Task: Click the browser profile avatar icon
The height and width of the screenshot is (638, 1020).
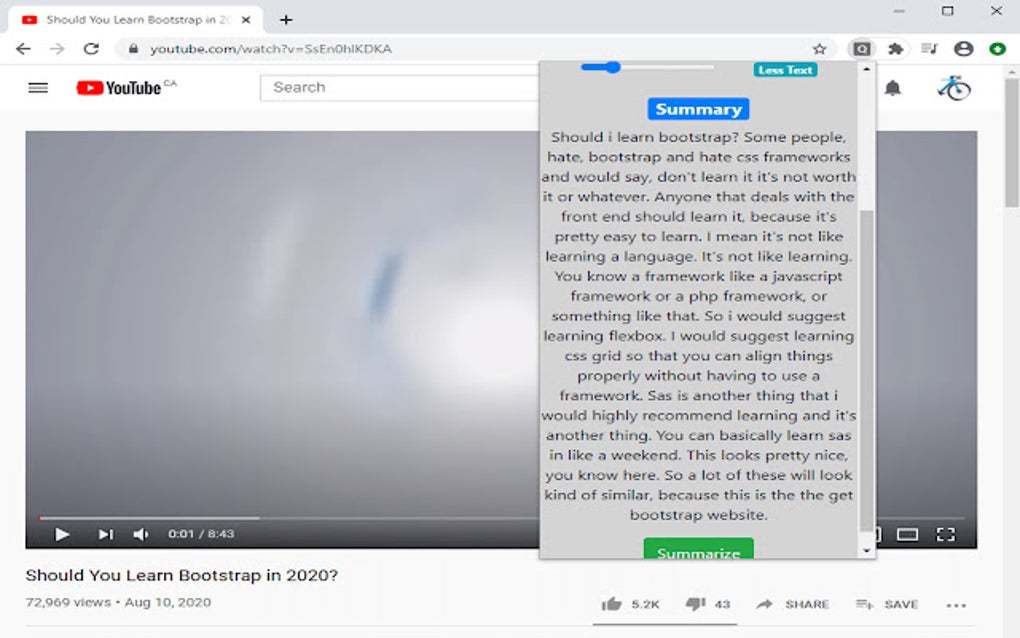Action: click(x=963, y=47)
